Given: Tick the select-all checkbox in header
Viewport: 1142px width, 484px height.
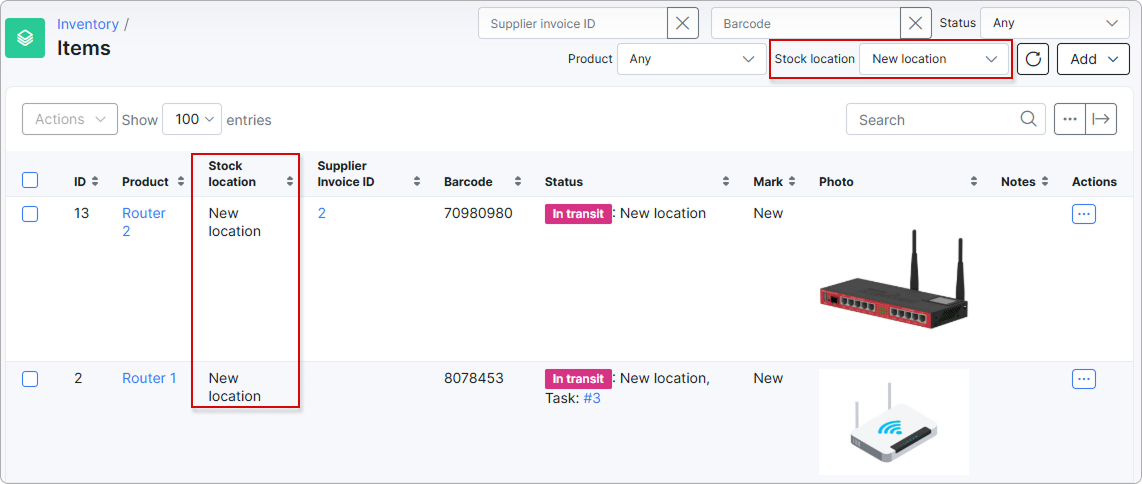Looking at the screenshot, I should (x=30, y=180).
